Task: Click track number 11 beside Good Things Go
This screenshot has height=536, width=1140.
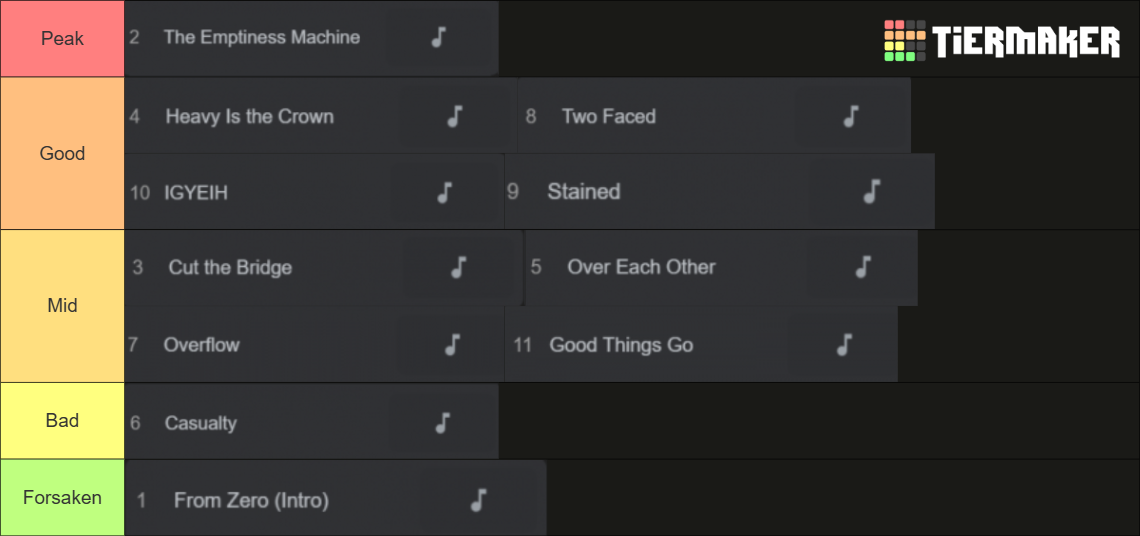Action: coord(523,344)
